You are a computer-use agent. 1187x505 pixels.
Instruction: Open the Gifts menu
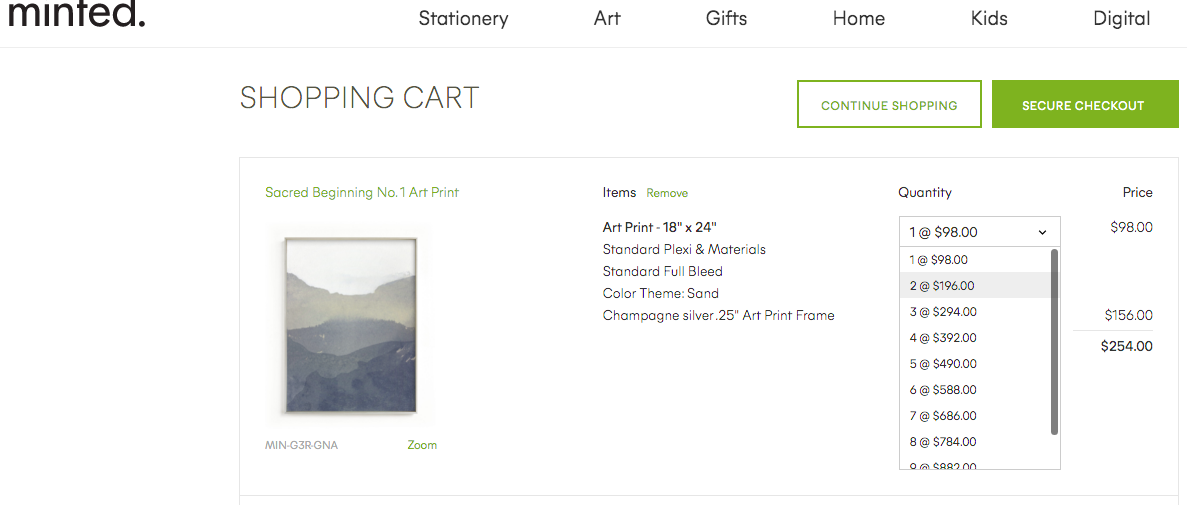tap(727, 18)
